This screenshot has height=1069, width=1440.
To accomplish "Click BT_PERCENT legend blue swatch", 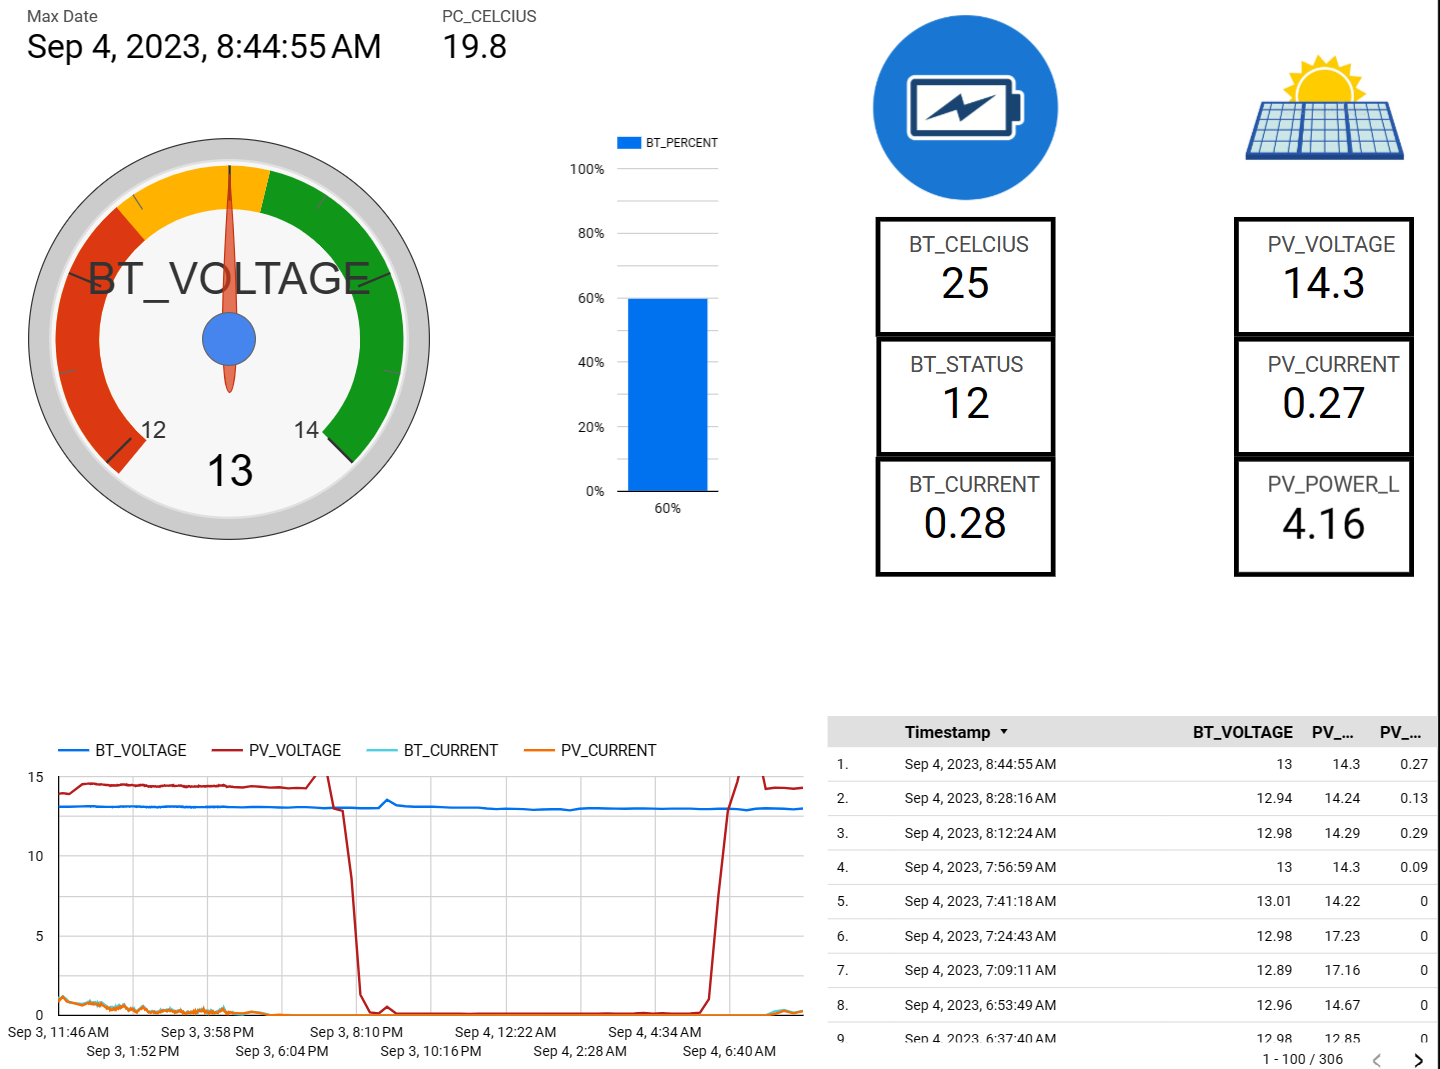I will [x=629, y=143].
